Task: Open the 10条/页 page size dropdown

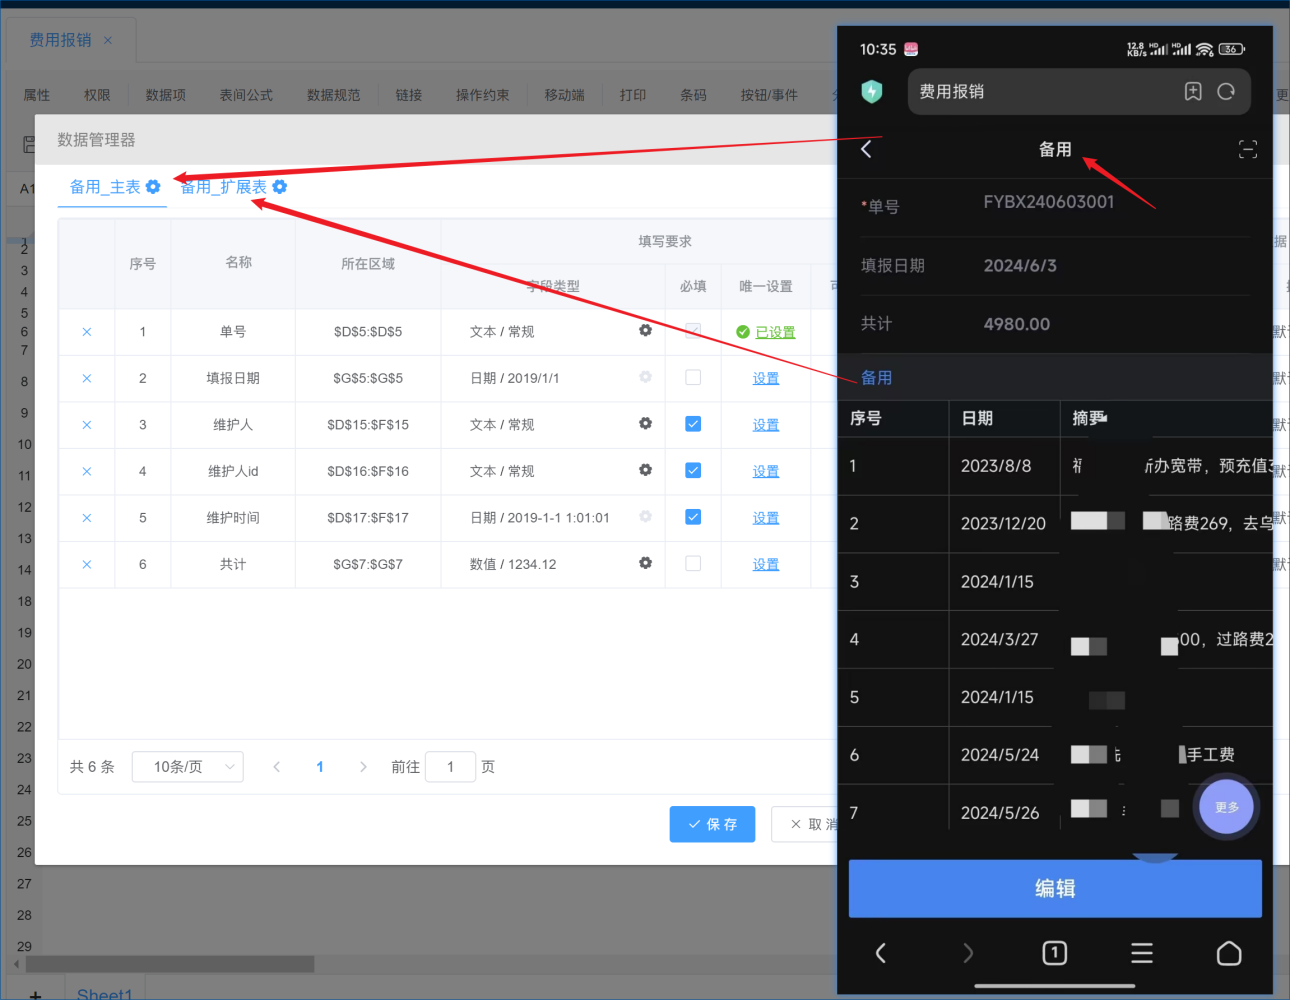Action: [188, 767]
